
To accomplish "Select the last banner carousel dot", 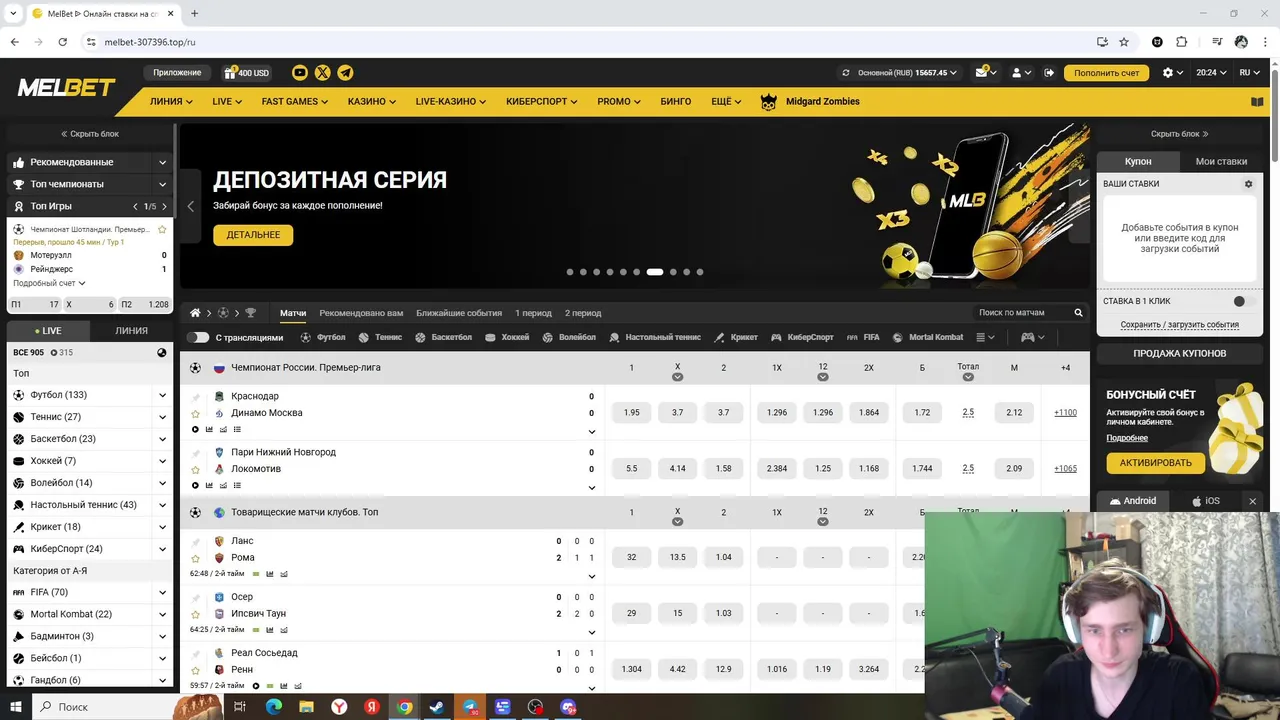I will point(700,272).
